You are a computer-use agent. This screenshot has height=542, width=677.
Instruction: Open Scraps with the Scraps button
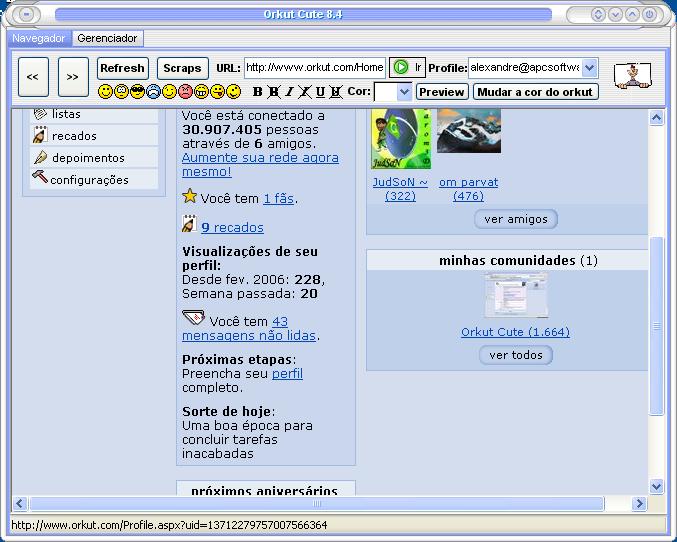183,68
